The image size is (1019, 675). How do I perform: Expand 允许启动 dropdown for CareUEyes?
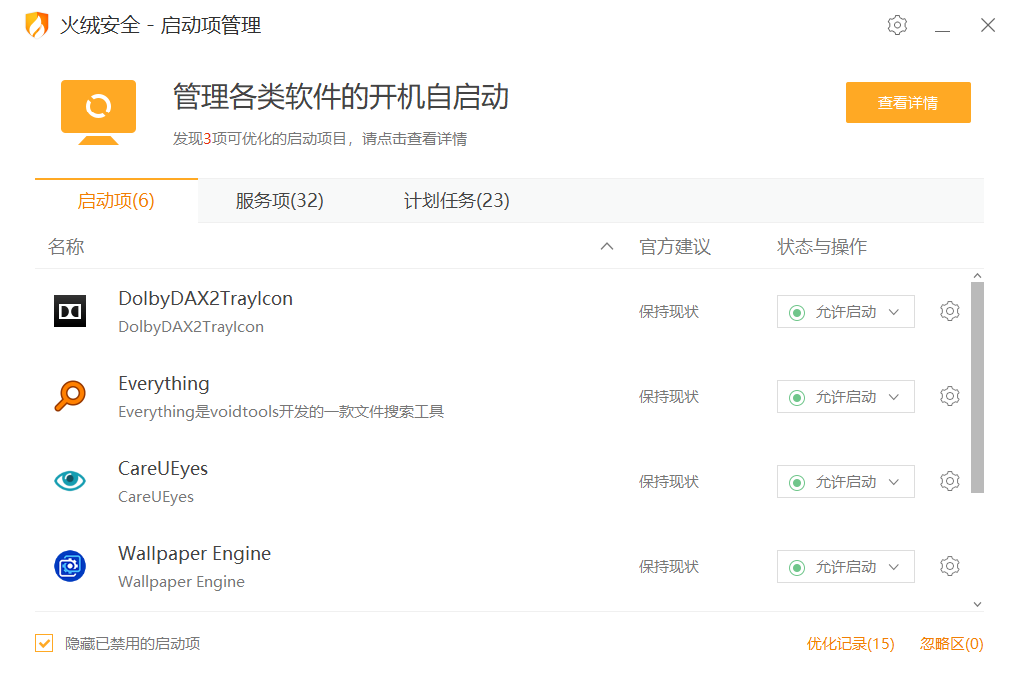(845, 482)
